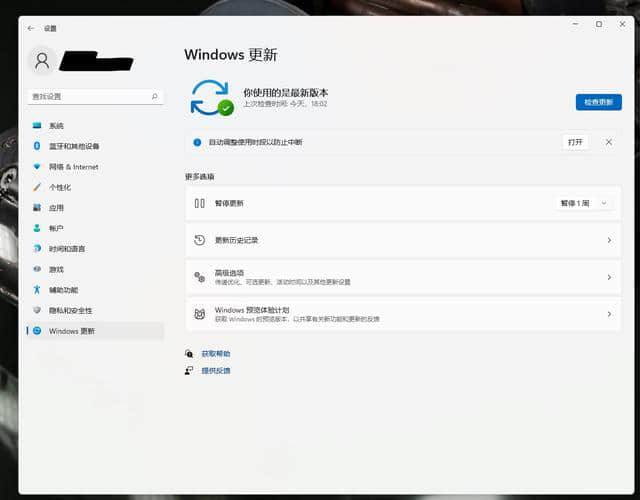Expand pause duration options with chevron
The image size is (640, 500).
604,203
